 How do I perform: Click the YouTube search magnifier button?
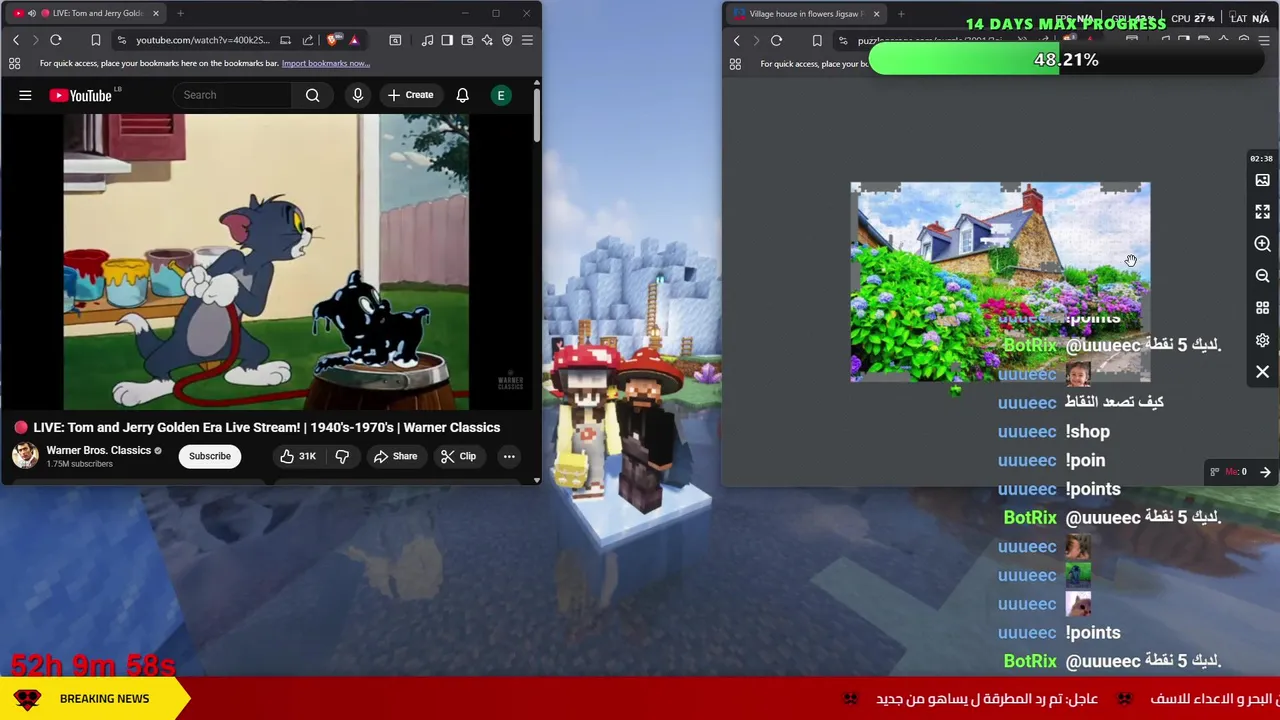click(x=313, y=95)
